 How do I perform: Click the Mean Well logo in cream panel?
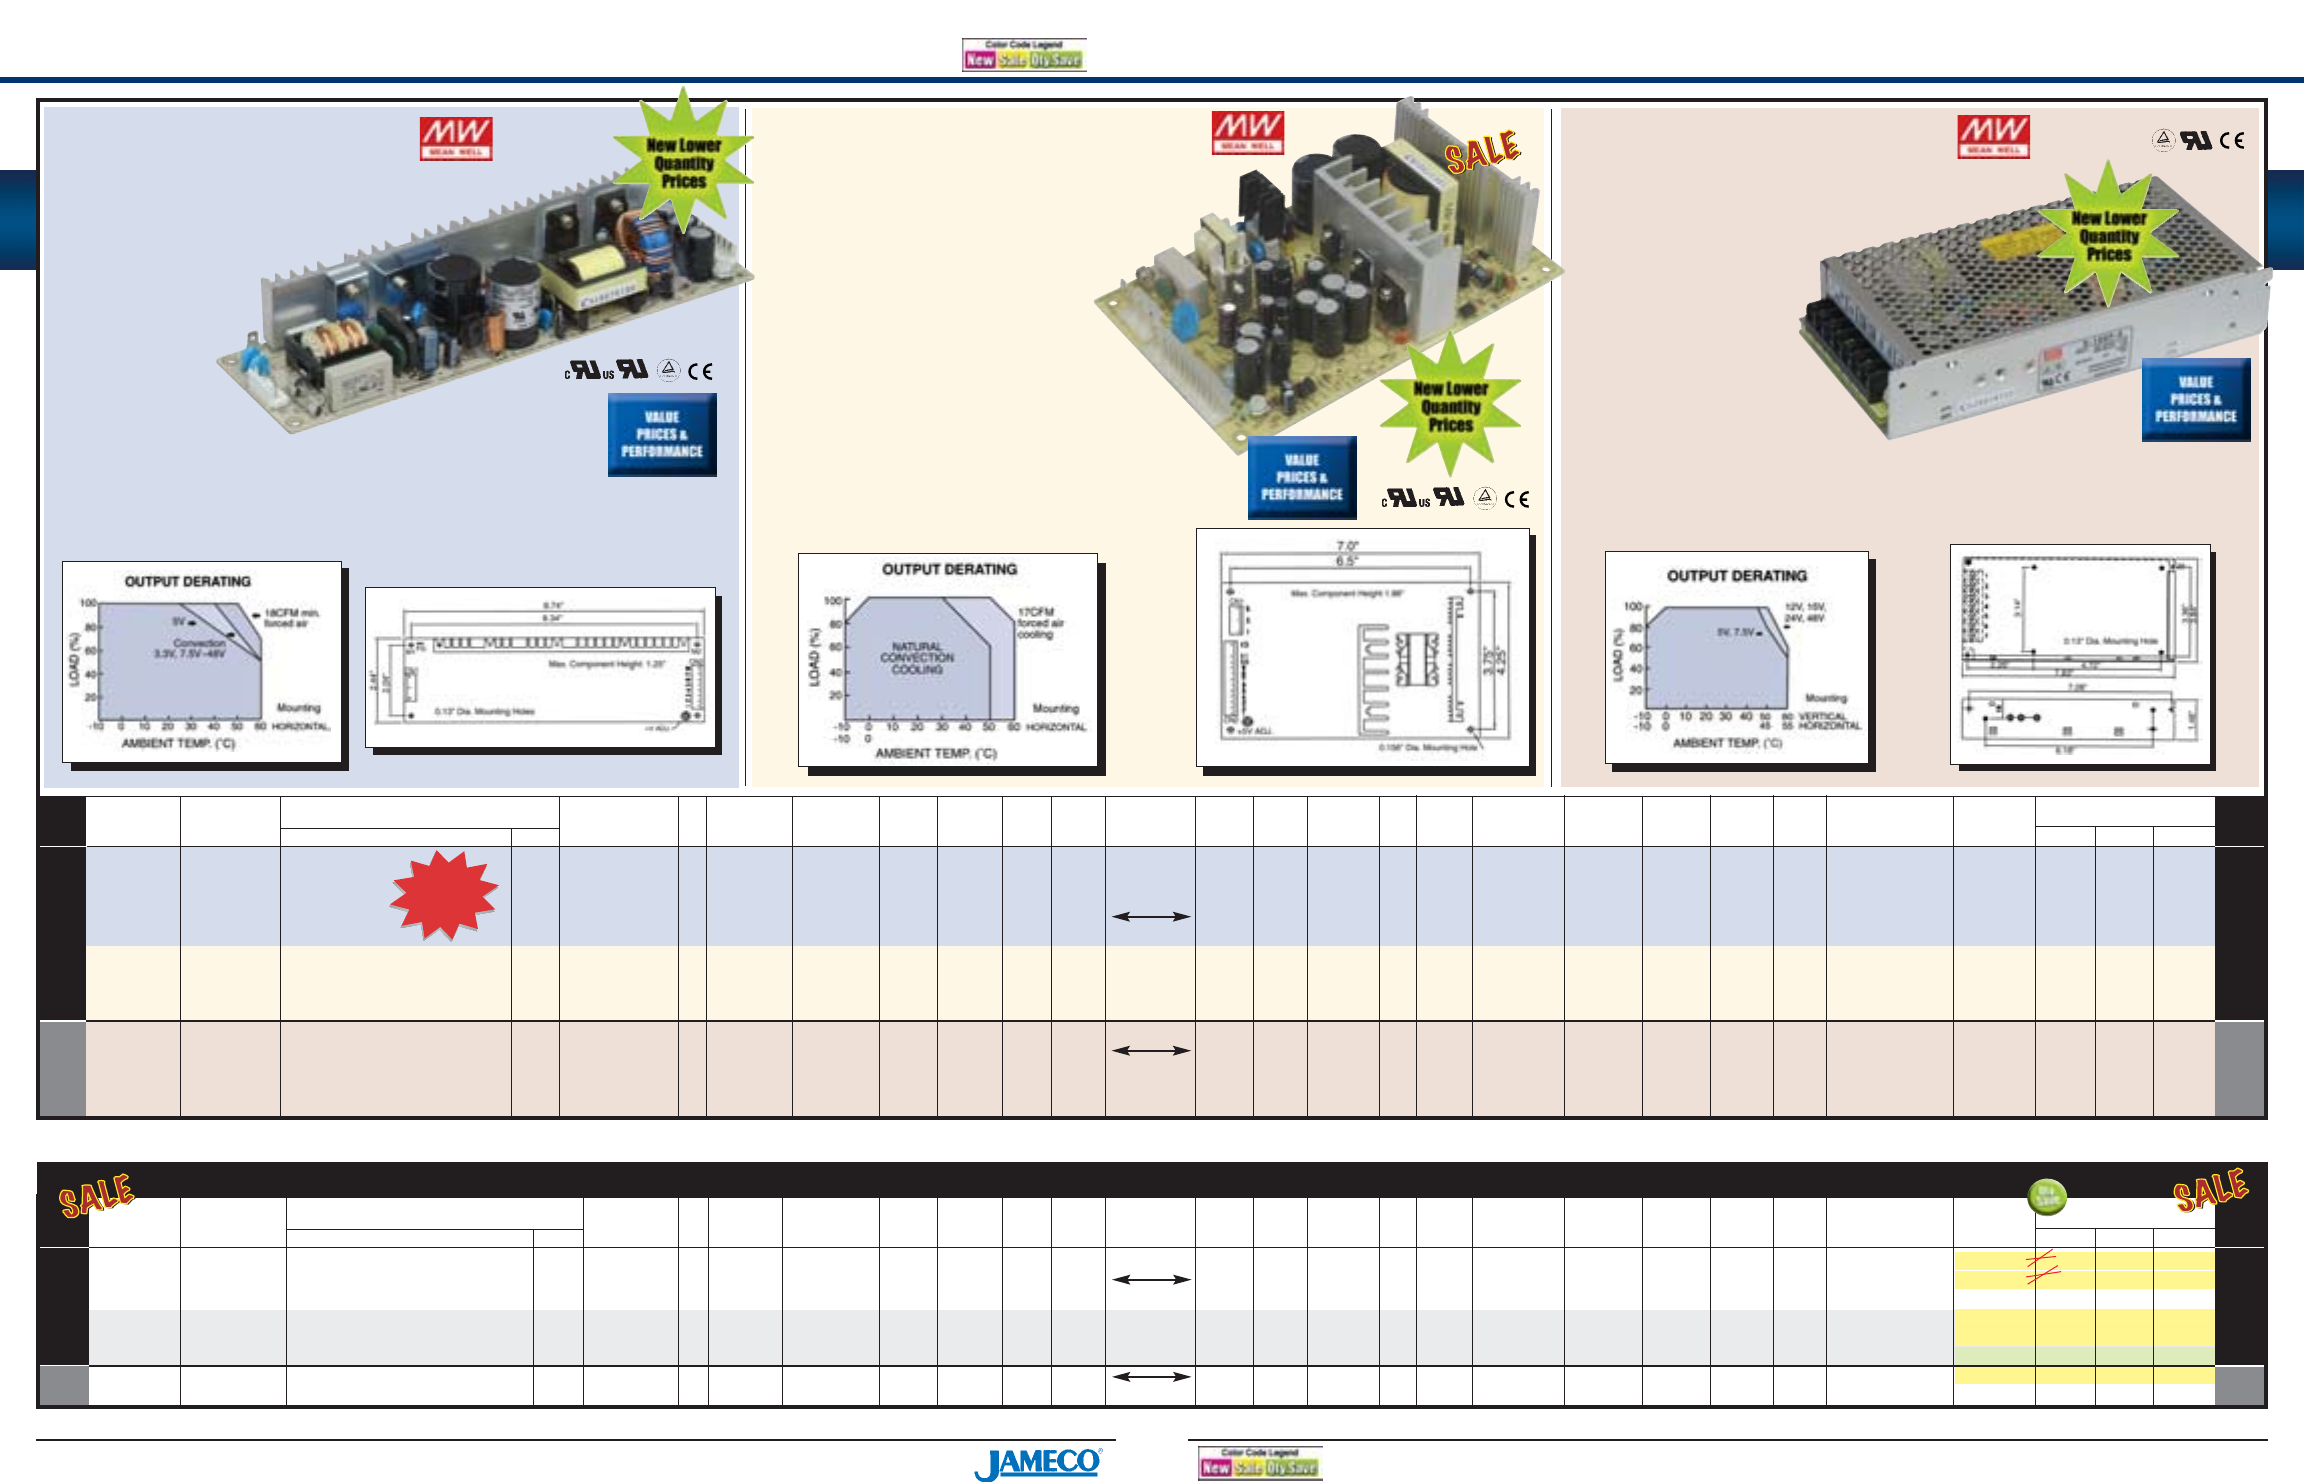tap(1248, 133)
